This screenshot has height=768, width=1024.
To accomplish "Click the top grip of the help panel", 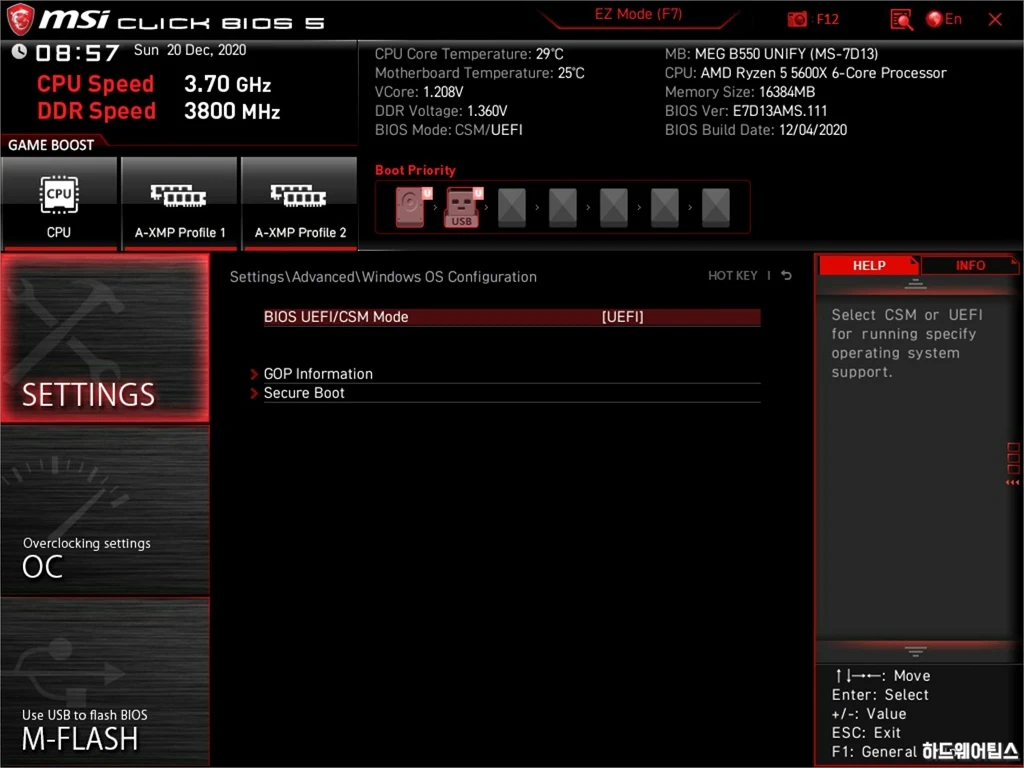I will click(915, 284).
